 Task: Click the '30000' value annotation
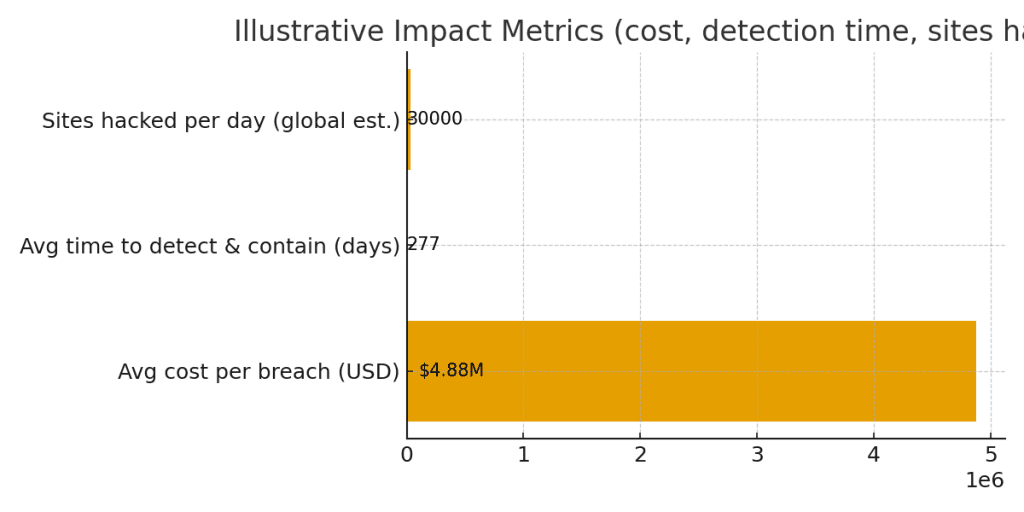436,119
